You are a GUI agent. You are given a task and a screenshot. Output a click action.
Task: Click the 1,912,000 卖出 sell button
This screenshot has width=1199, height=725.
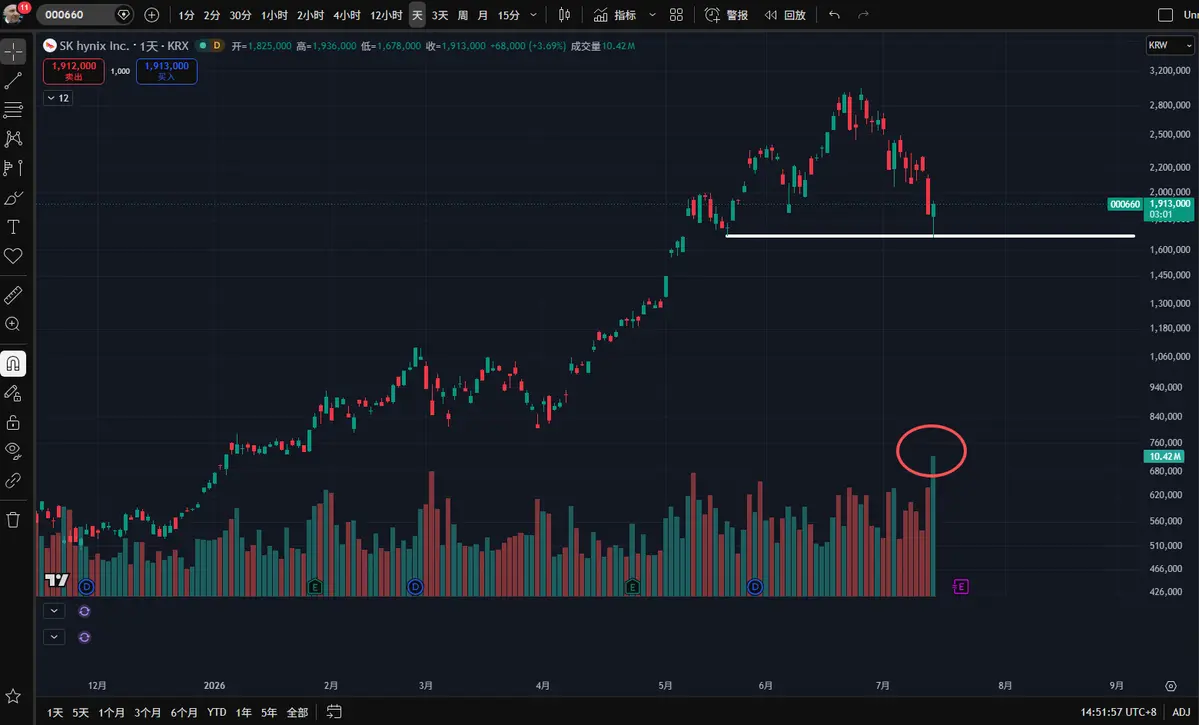(73, 71)
